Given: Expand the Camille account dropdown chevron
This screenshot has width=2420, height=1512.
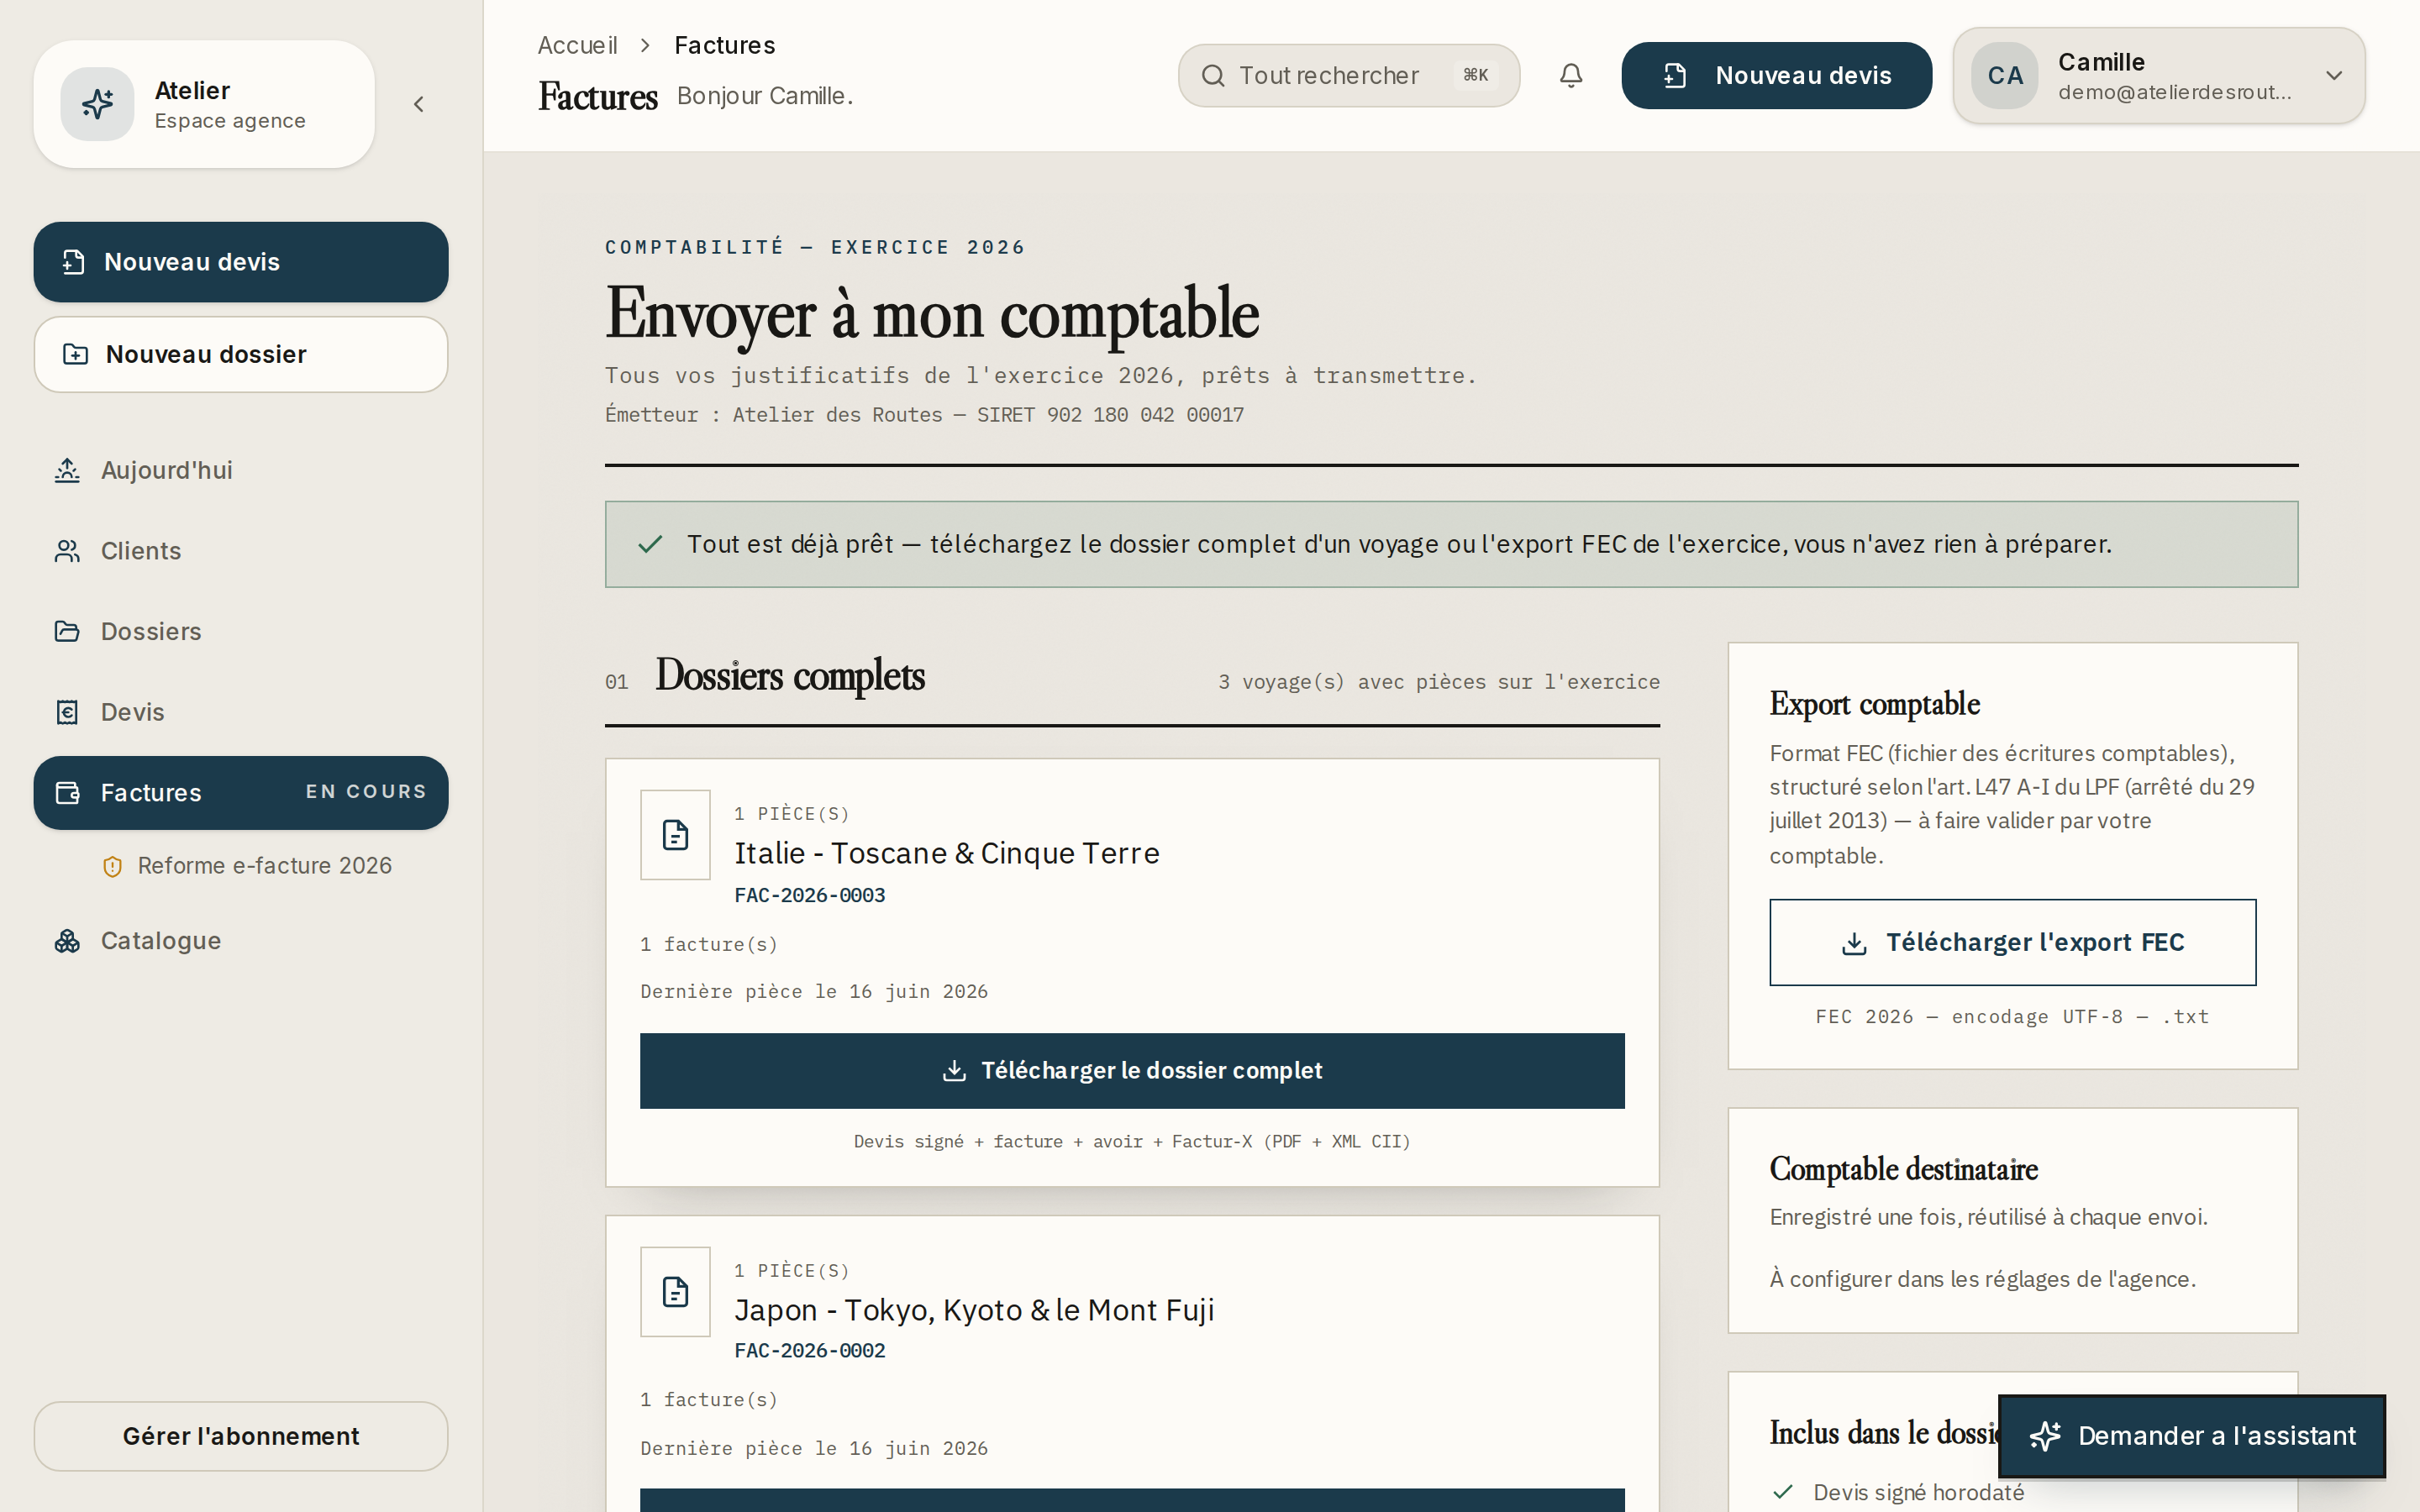Looking at the screenshot, I should 2334,76.
